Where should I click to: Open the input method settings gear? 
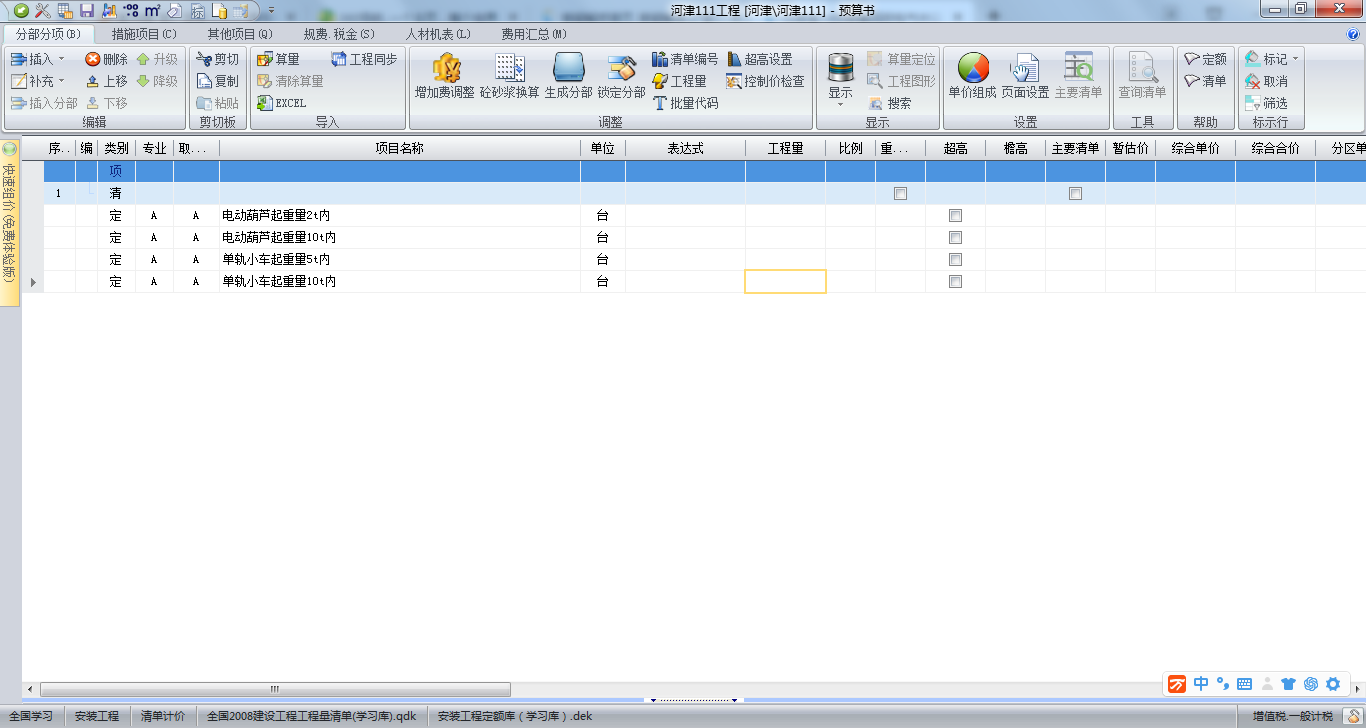tap(1333, 684)
